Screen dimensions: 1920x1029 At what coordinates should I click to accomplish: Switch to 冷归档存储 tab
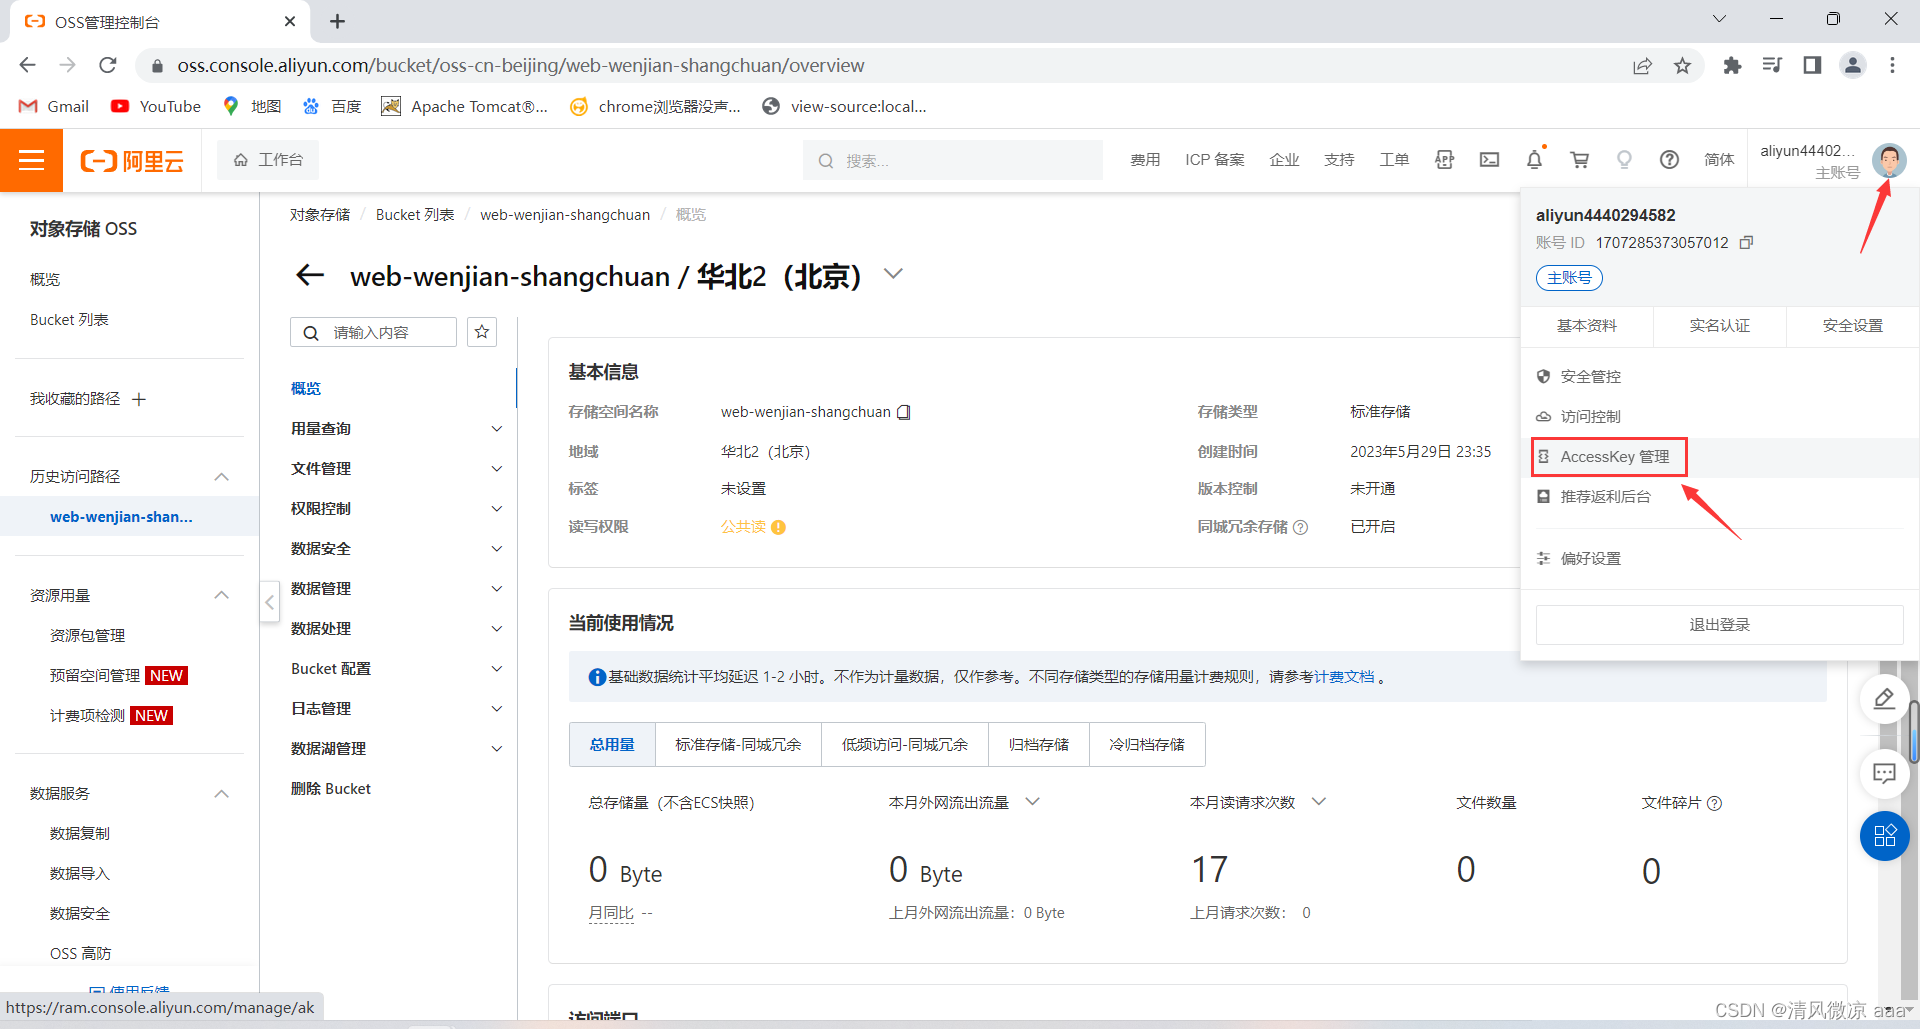[x=1147, y=744]
